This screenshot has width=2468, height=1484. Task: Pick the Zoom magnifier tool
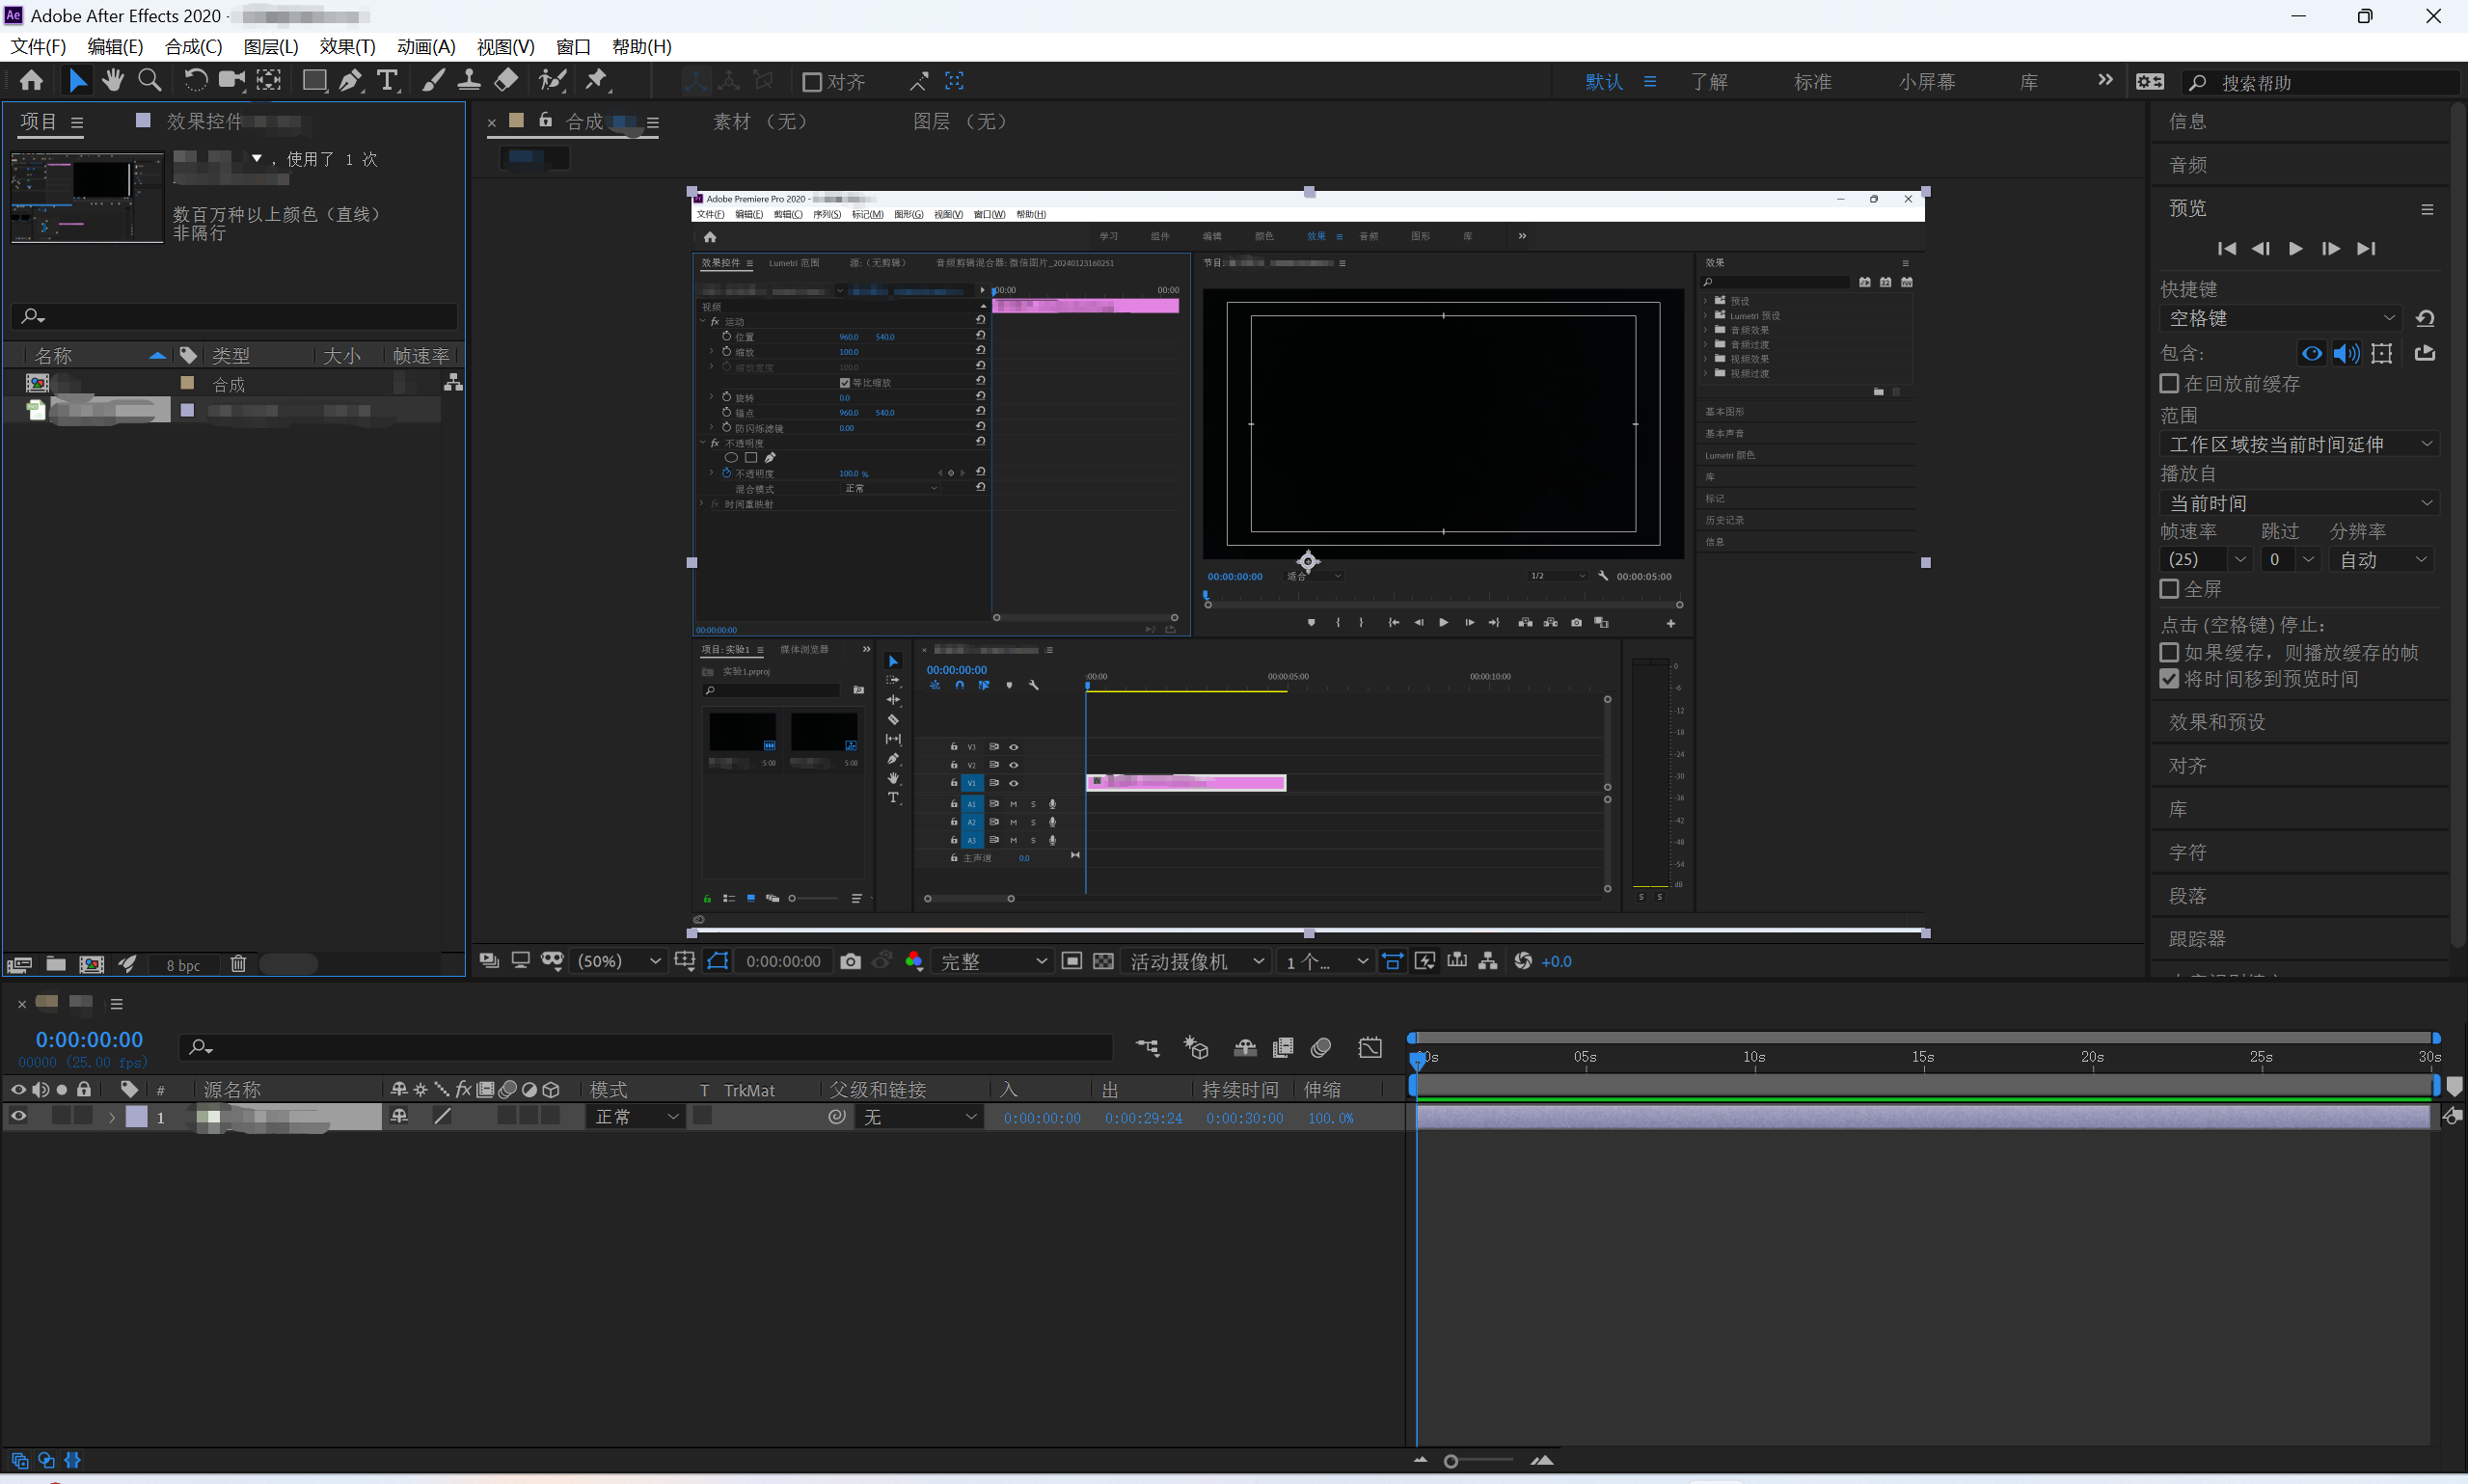tap(150, 81)
